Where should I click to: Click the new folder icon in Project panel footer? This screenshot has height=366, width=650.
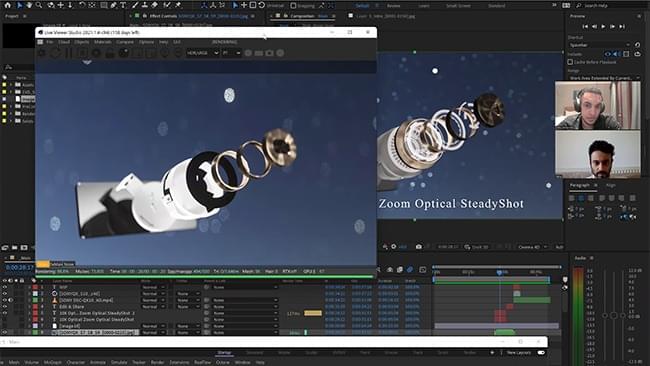click(15, 247)
